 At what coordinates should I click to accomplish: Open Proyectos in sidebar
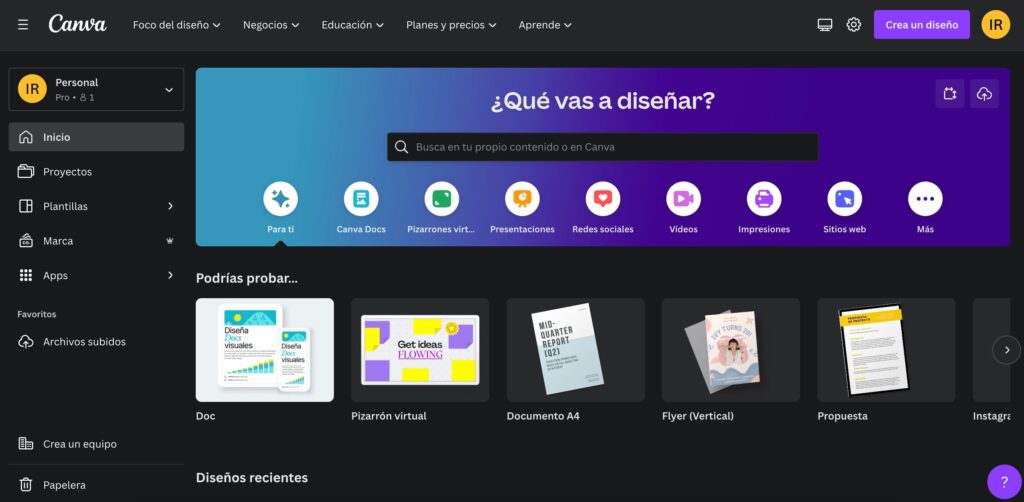click(96, 172)
